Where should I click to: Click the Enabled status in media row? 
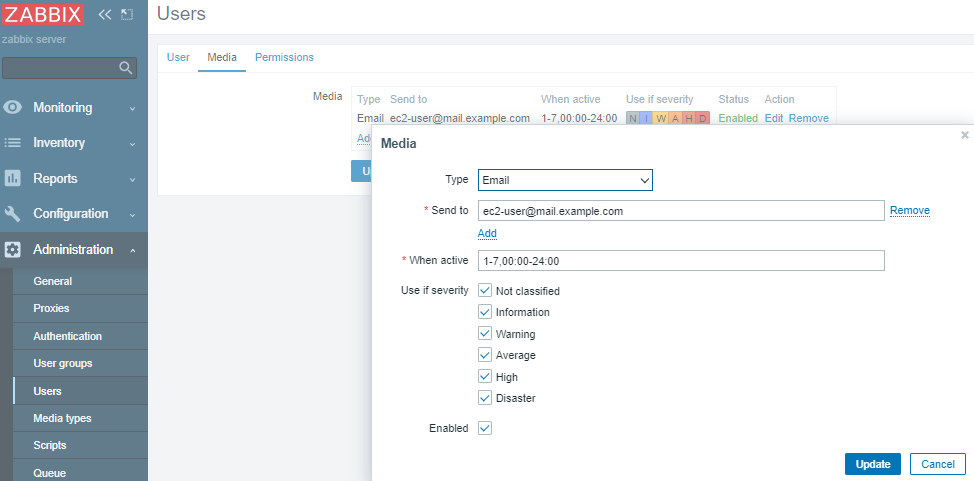(x=738, y=118)
